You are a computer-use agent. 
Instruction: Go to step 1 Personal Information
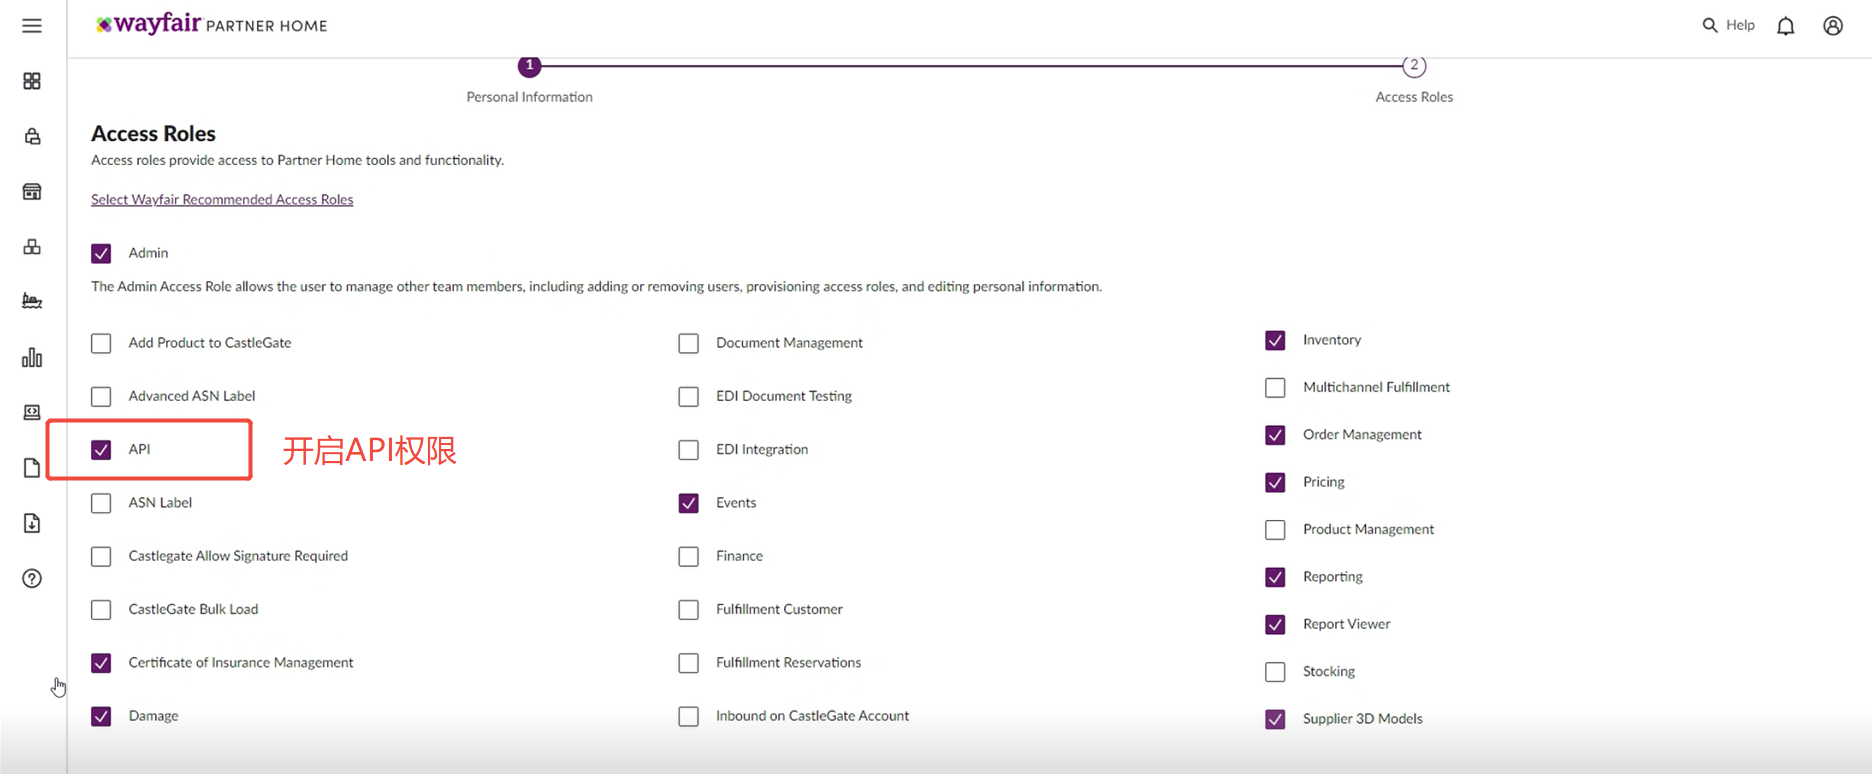tap(529, 66)
